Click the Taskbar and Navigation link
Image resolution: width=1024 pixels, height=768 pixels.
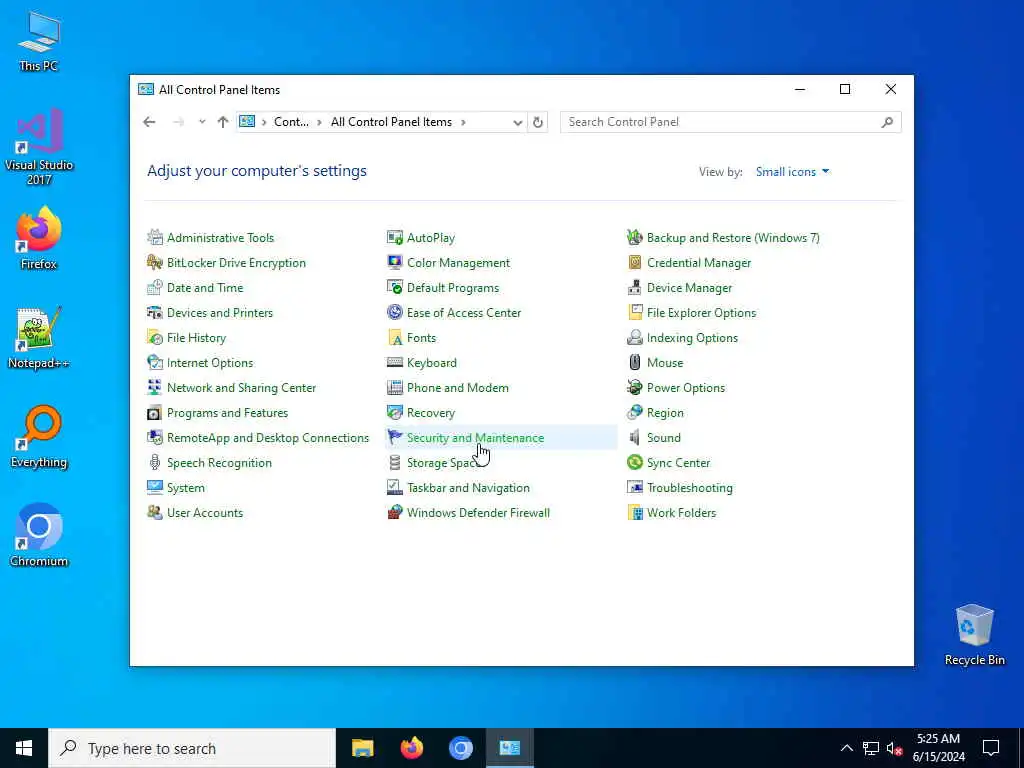468,488
